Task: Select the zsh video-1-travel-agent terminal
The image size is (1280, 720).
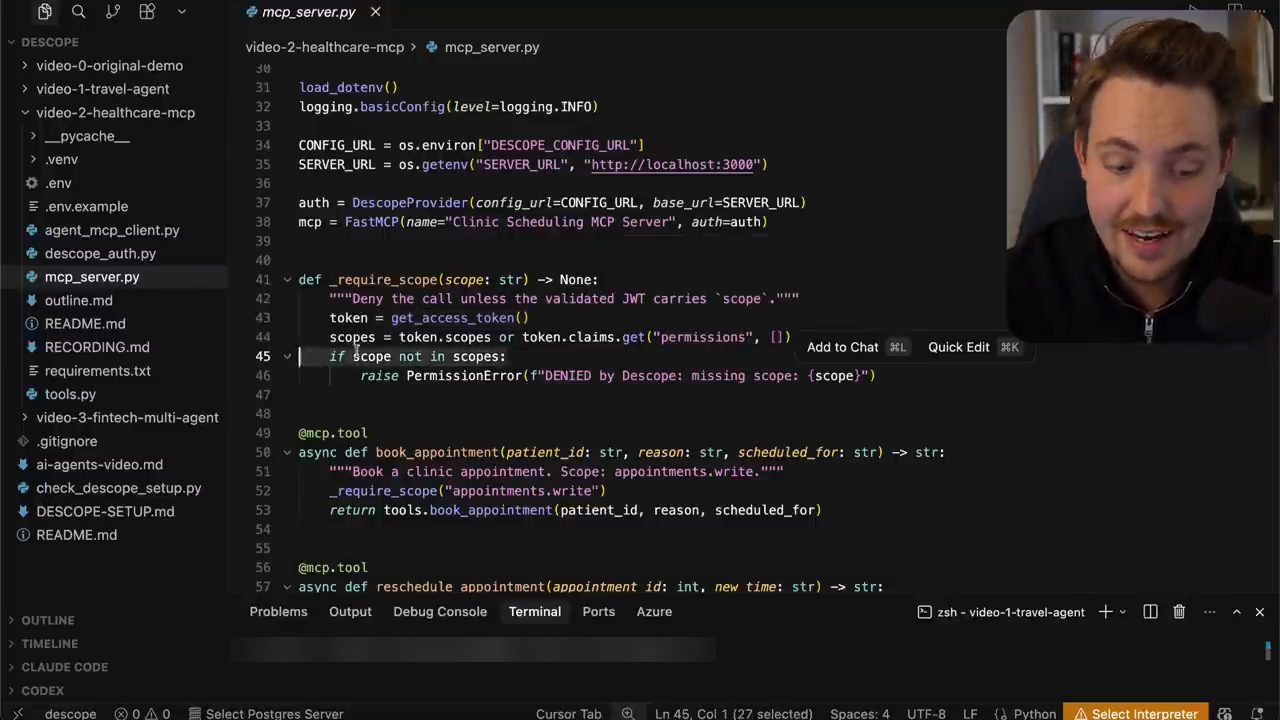Action: pos(1001,612)
